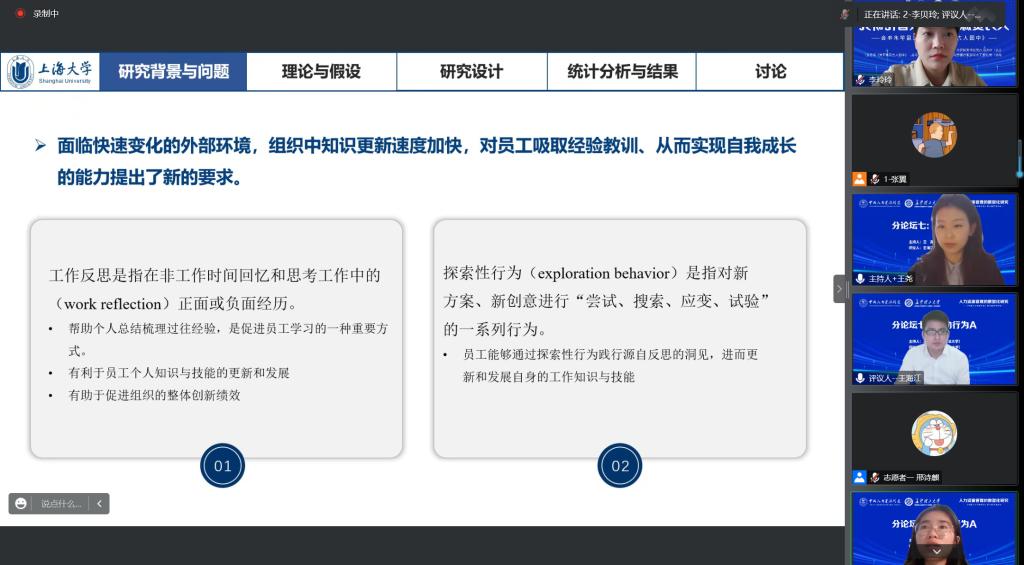
Task: Click the arrow bullet before 面临快速变化
Action: (x=40, y=145)
